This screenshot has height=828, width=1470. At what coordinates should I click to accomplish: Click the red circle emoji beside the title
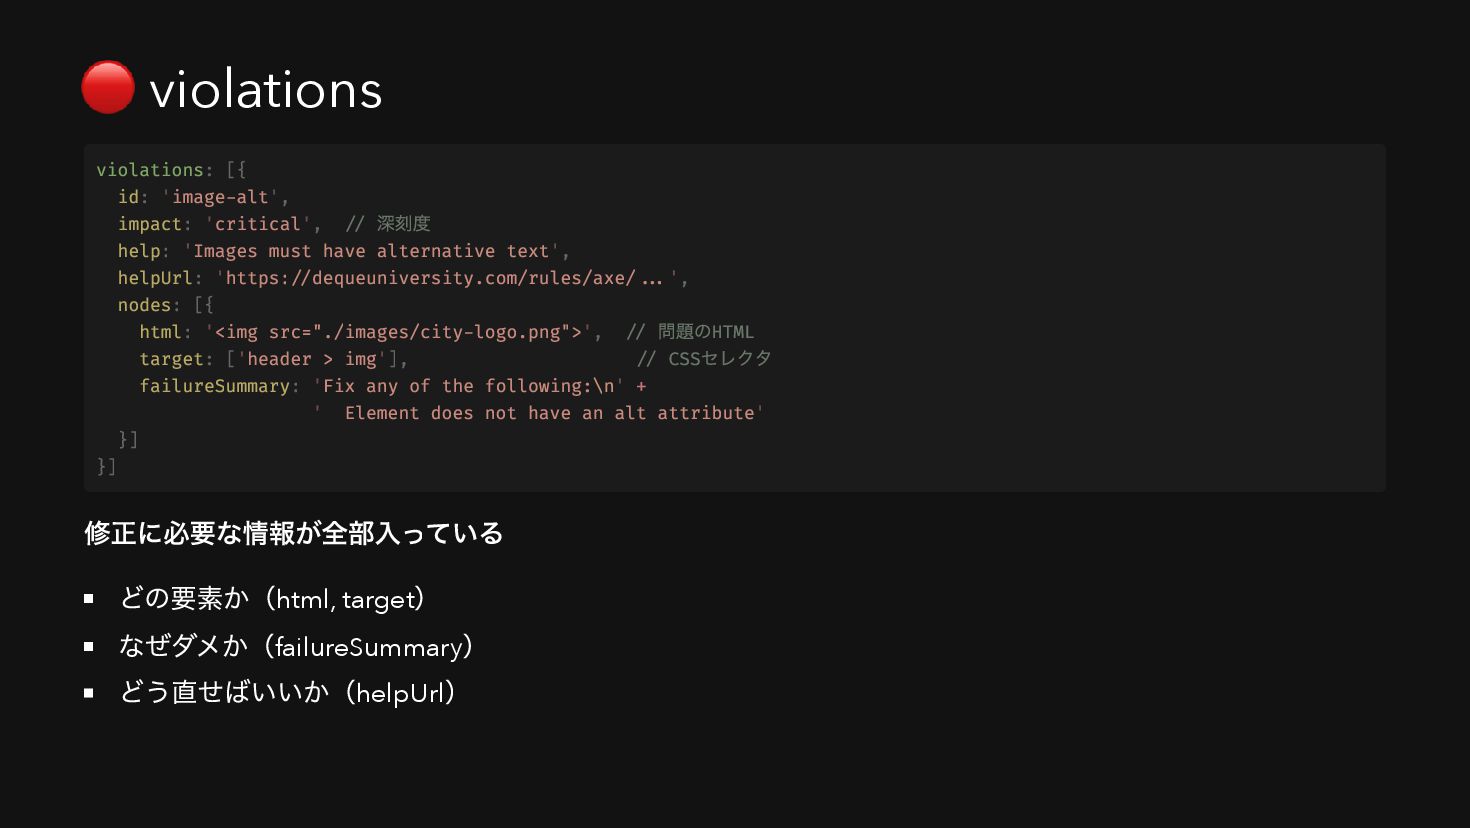point(108,88)
